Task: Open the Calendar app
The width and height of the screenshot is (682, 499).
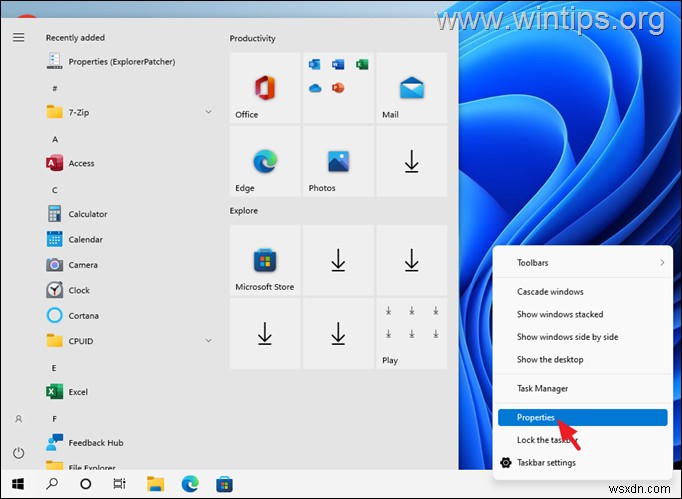Action: click(74, 239)
